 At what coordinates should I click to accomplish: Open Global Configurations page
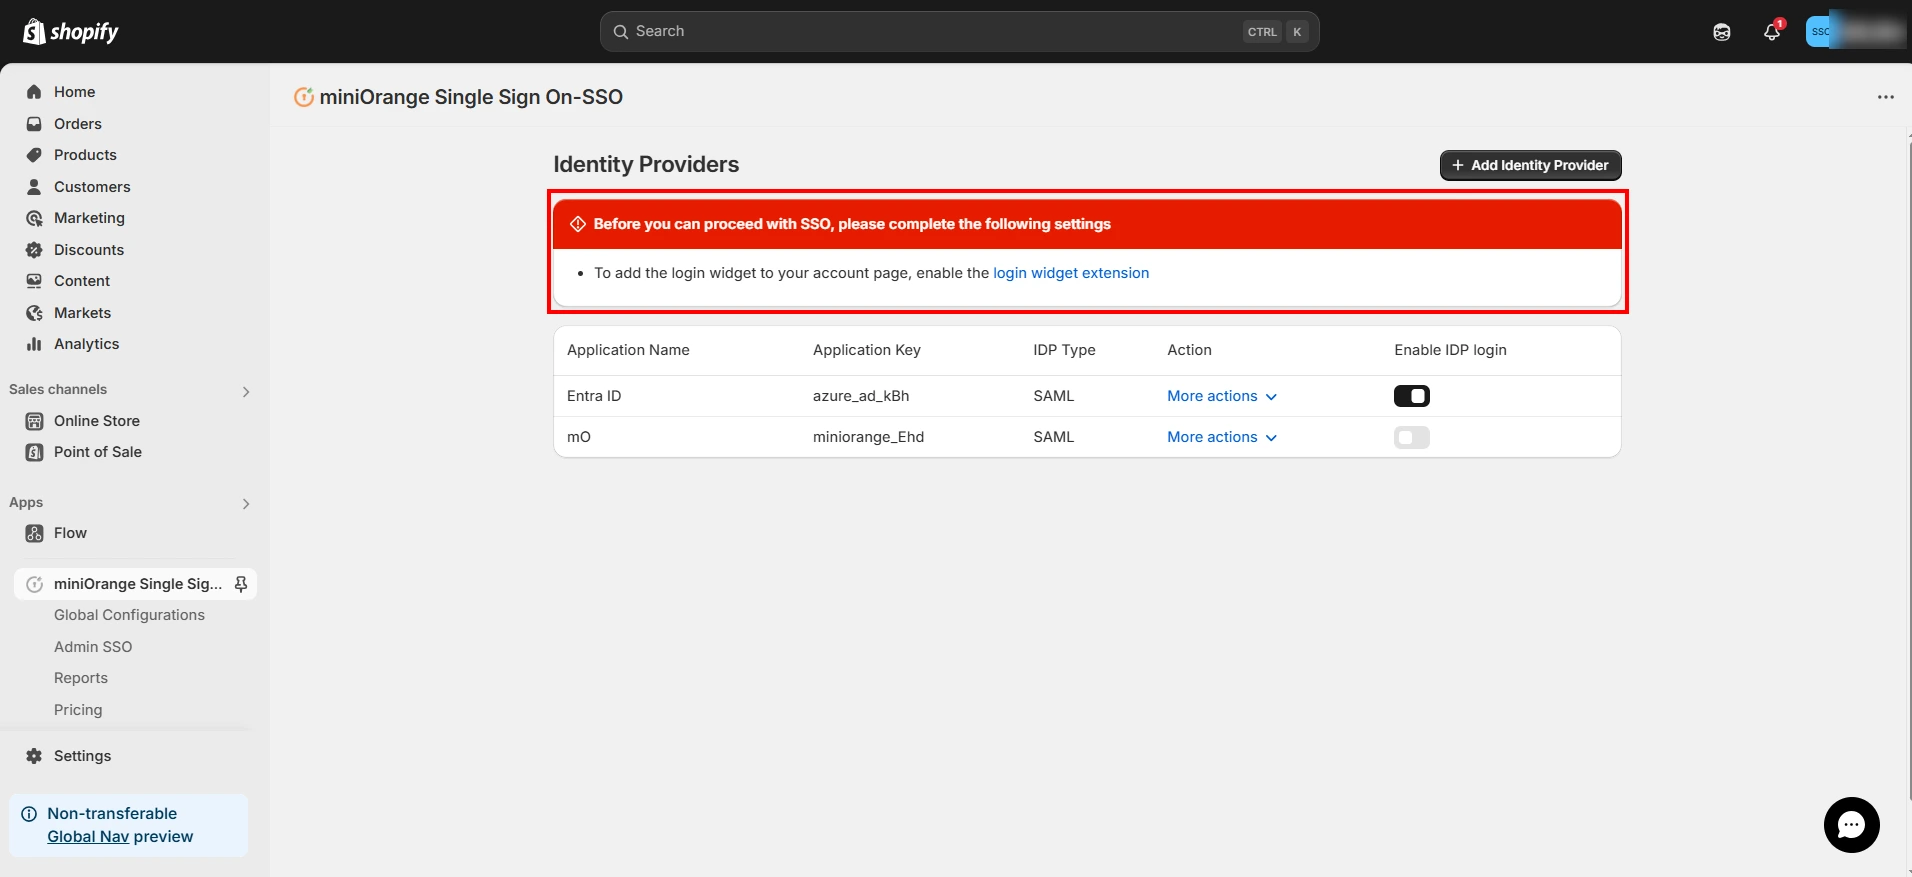[x=129, y=615]
